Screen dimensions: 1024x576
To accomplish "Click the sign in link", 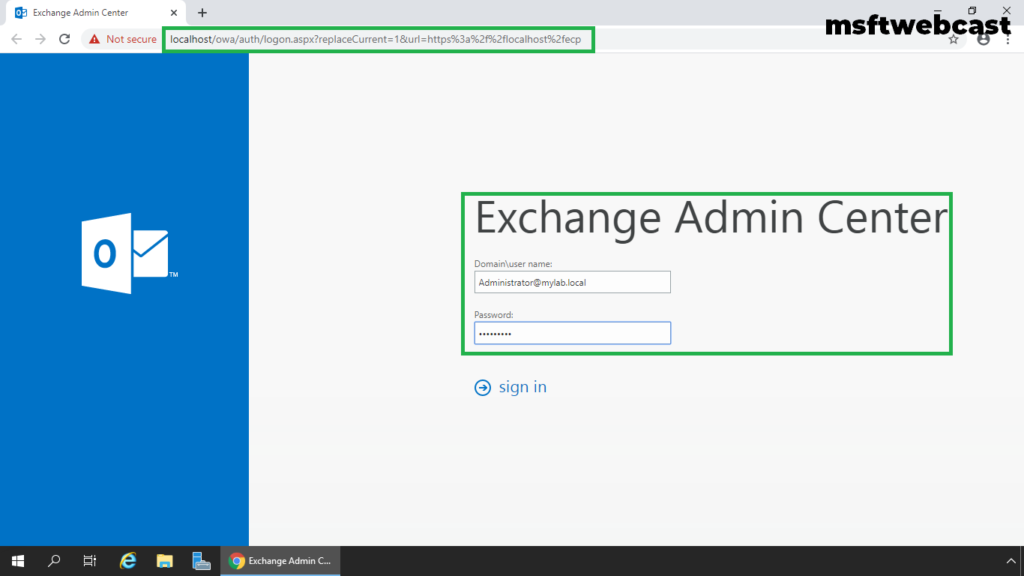I will 522,387.
